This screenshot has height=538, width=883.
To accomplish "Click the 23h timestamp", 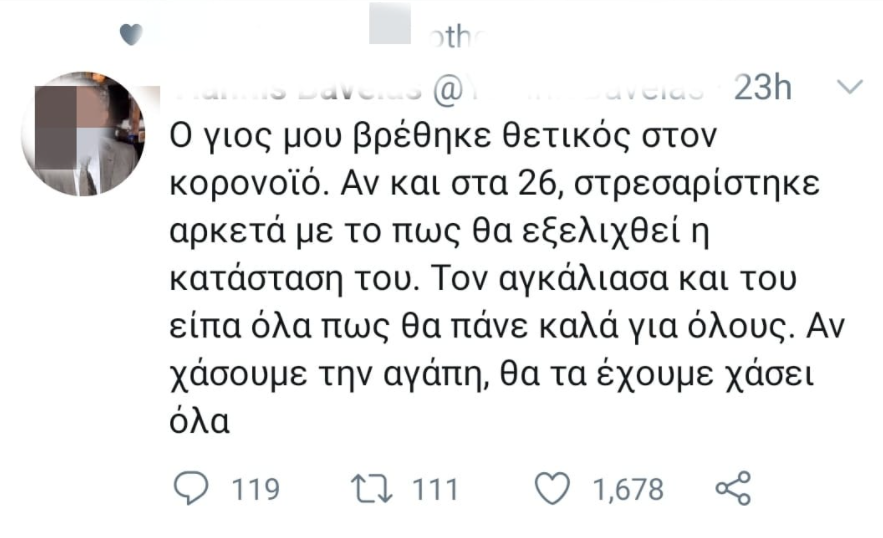I will 762,88.
